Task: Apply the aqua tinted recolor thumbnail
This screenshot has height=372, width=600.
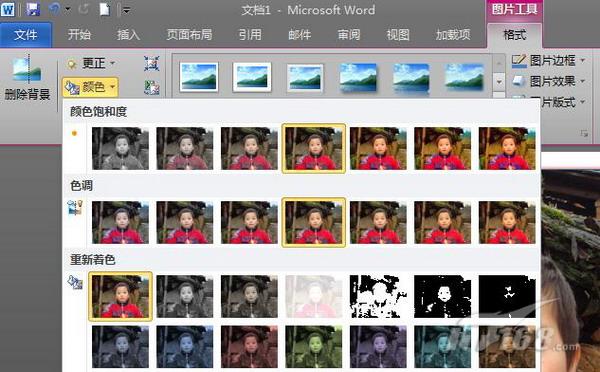Action: coord(442,347)
